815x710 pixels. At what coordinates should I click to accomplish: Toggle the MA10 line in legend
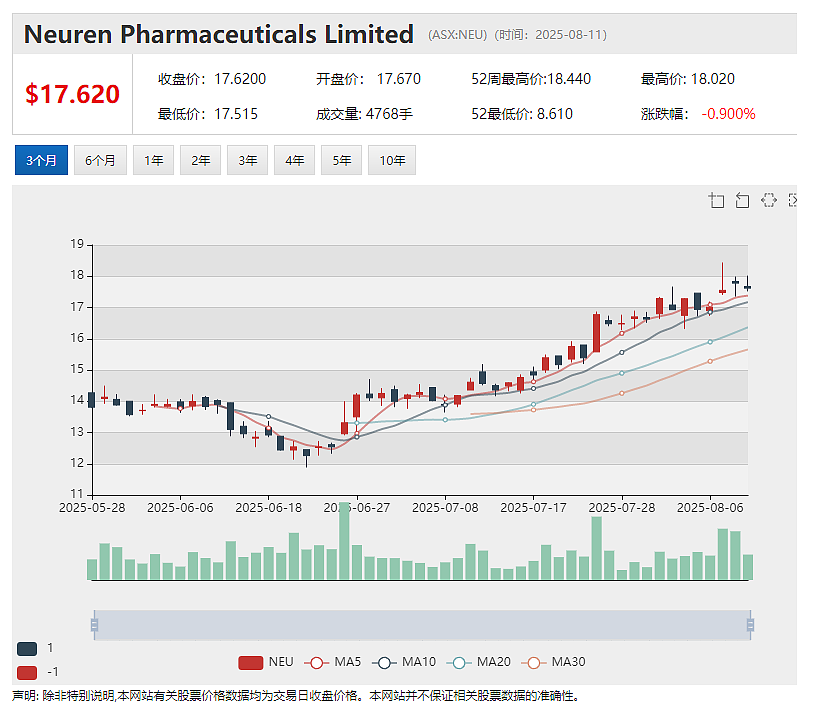point(404,662)
